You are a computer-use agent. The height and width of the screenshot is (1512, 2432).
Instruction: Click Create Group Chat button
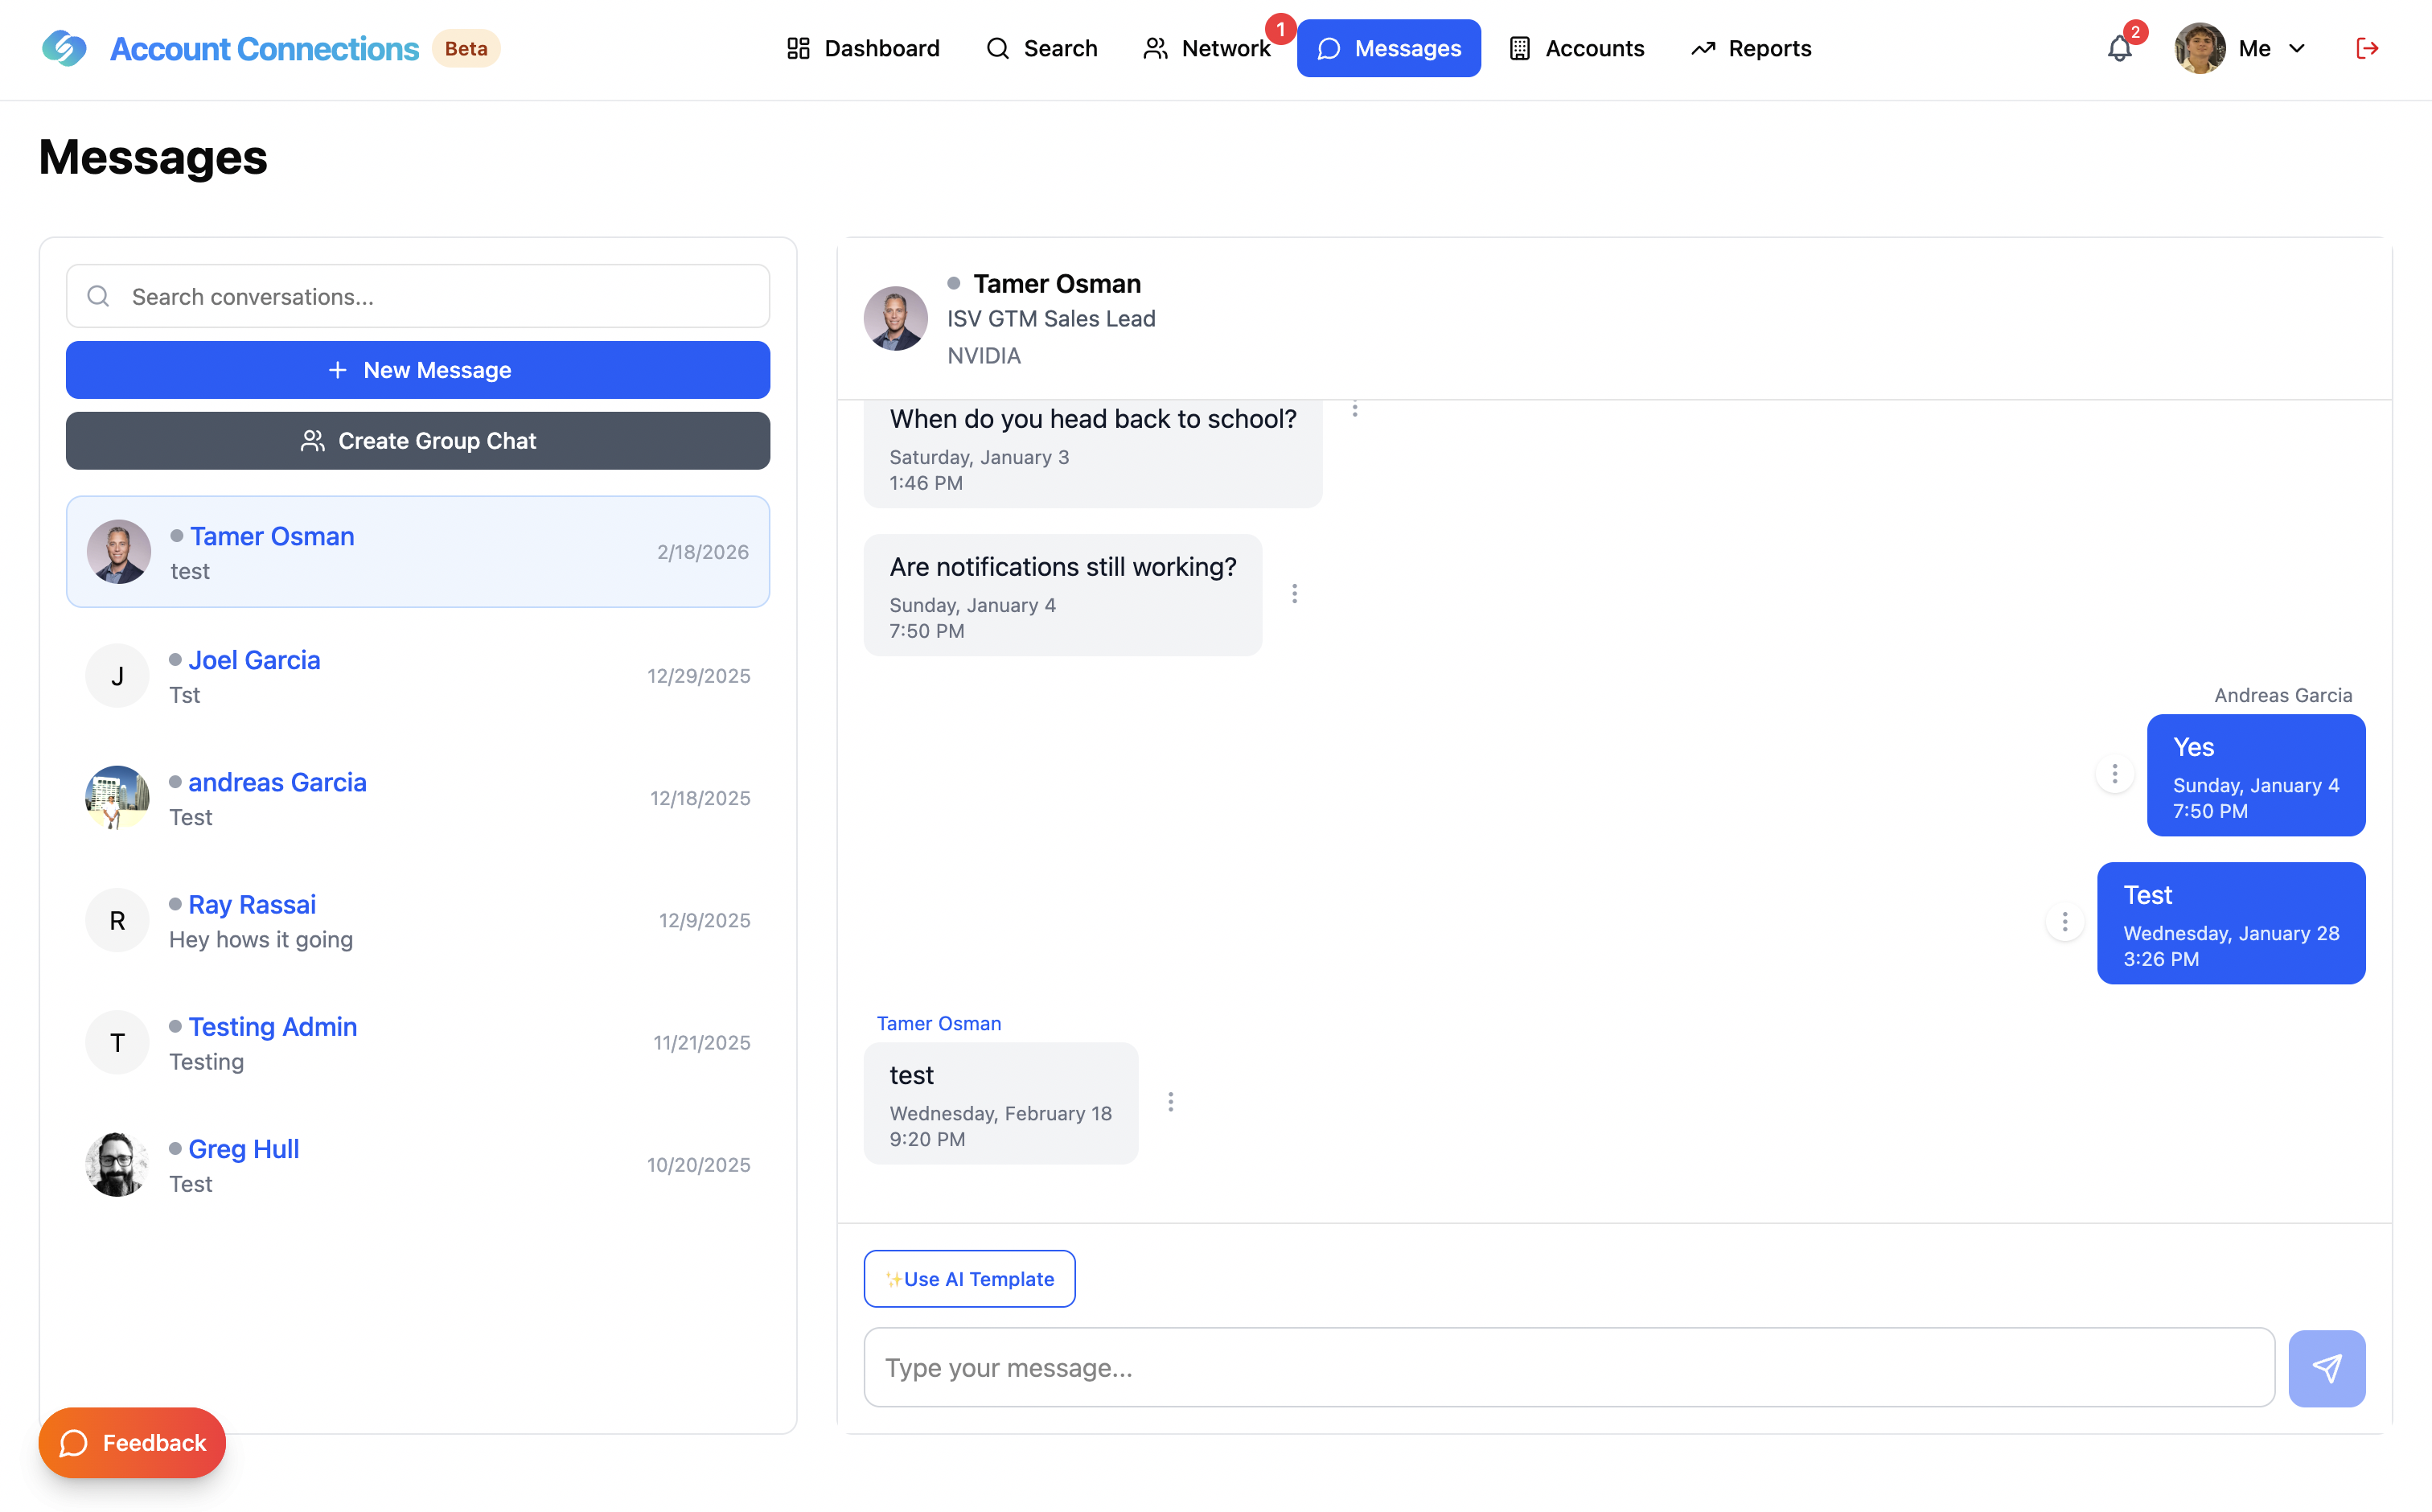coord(418,441)
